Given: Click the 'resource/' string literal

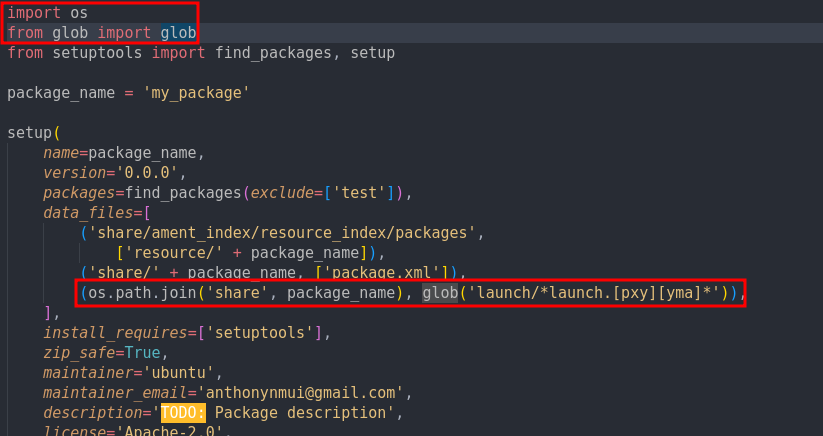Looking at the screenshot, I should click(x=165, y=253).
